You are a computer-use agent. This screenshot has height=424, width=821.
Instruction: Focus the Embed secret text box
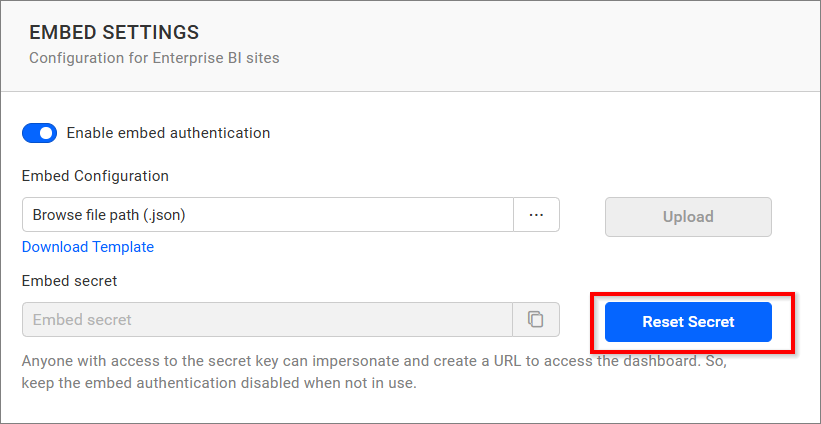coord(267,320)
